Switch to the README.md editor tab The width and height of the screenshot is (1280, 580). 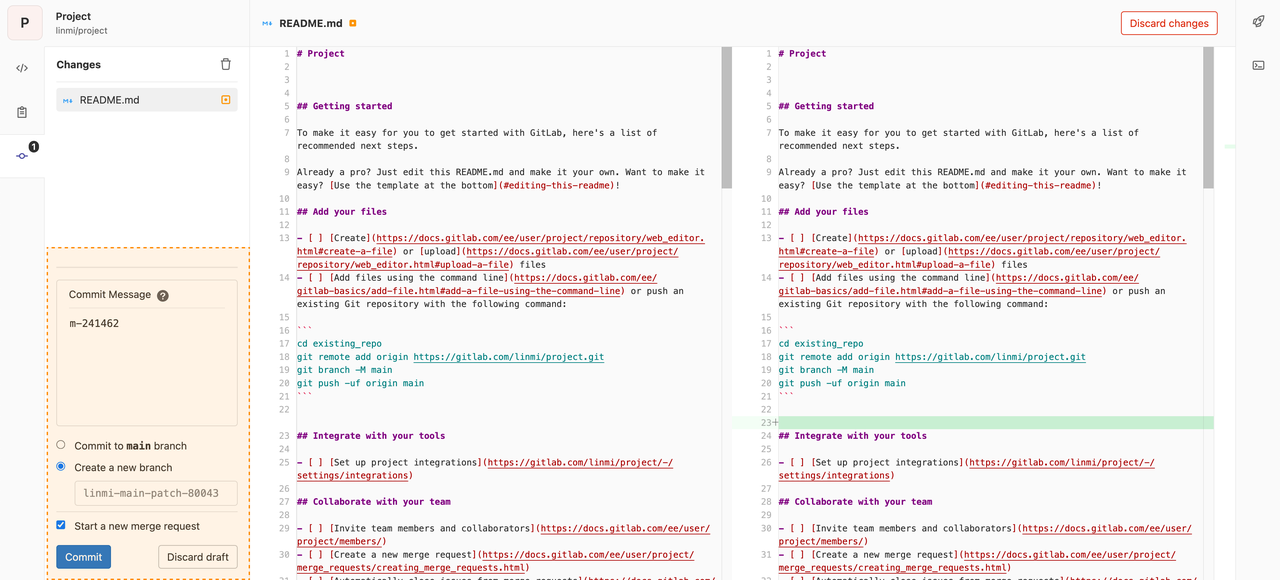(310, 23)
